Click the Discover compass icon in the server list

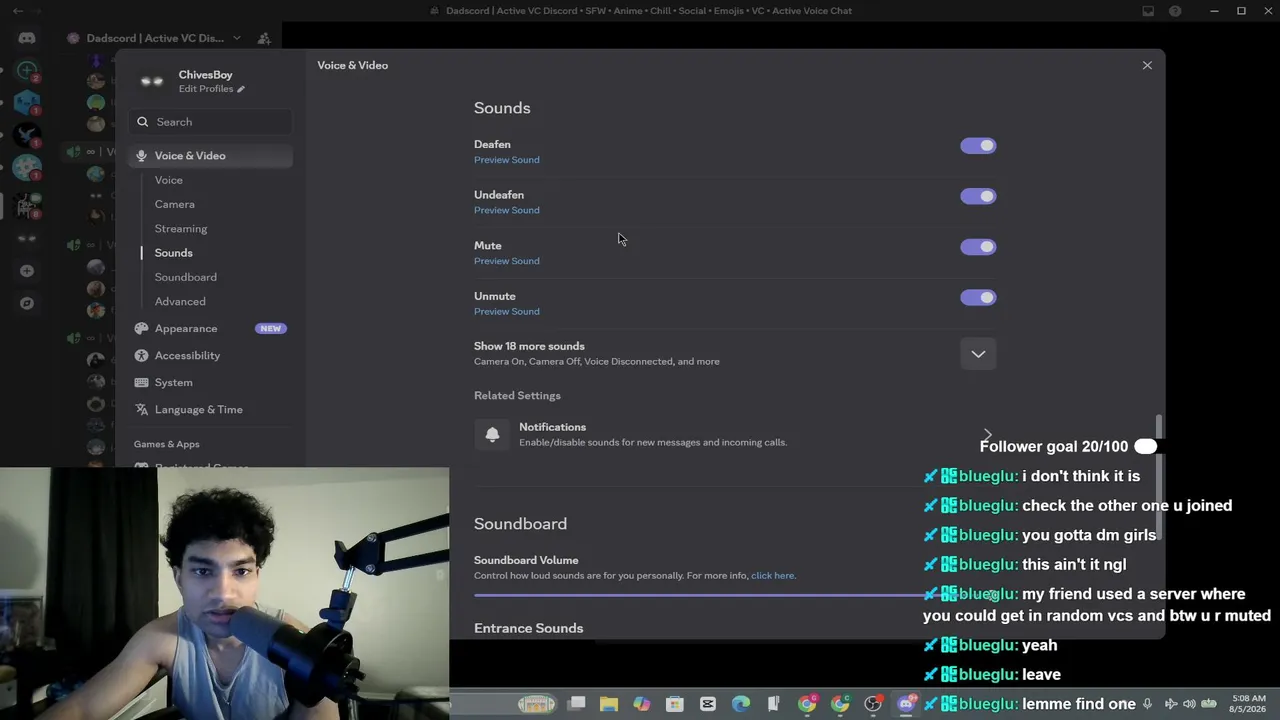pyautogui.click(x=27, y=303)
